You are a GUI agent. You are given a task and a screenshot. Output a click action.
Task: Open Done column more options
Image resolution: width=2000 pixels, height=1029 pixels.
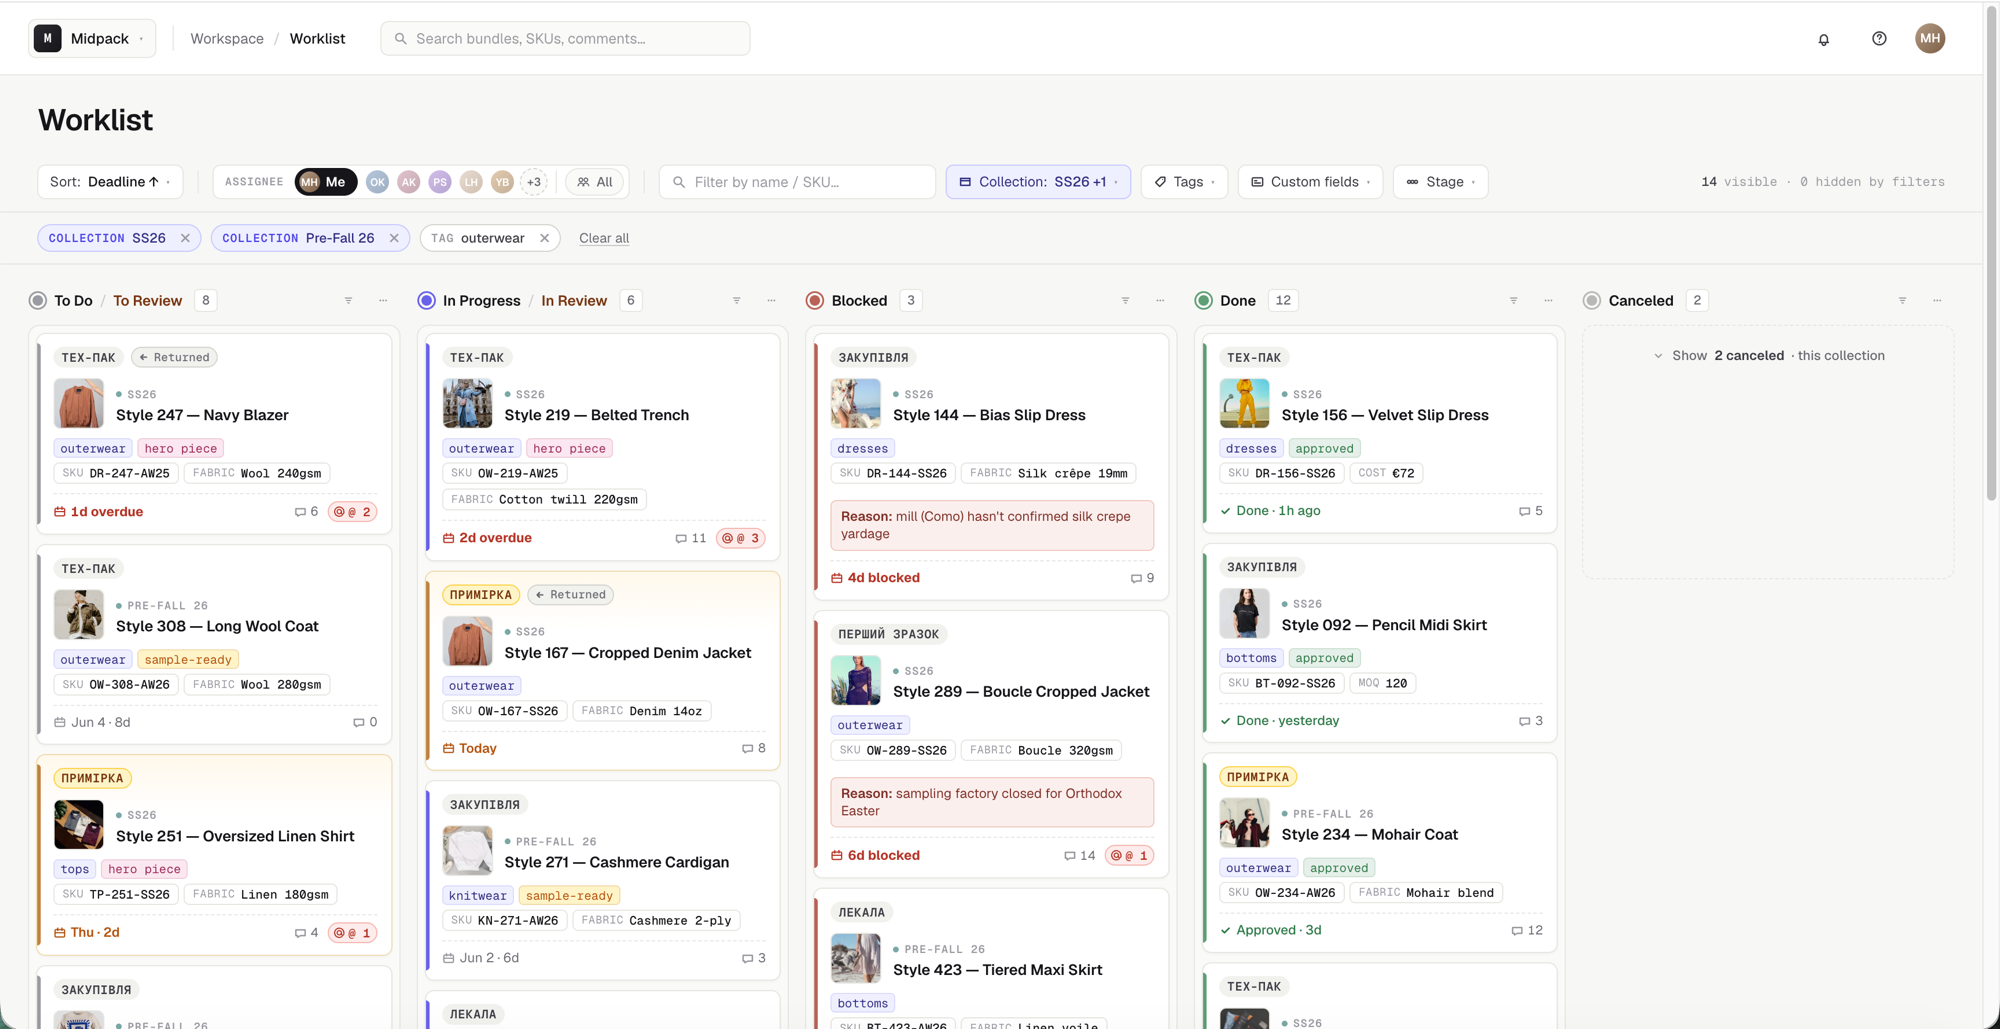(x=1548, y=301)
